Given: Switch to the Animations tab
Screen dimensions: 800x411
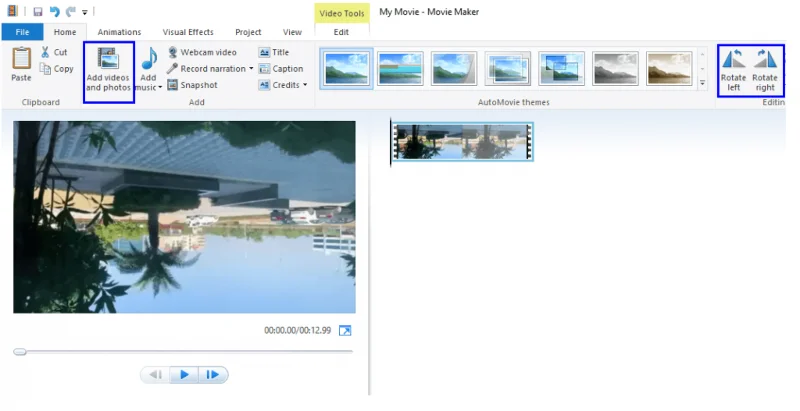Looking at the screenshot, I should (119, 32).
